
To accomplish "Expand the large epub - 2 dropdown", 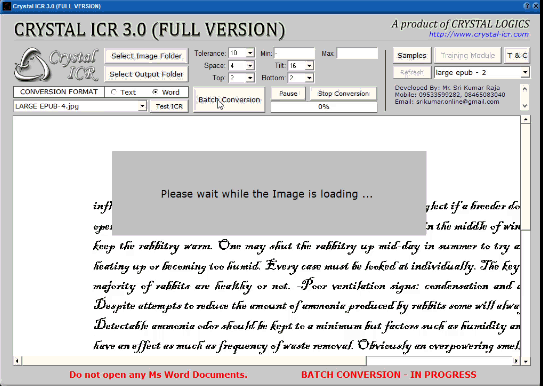I will tap(525, 73).
